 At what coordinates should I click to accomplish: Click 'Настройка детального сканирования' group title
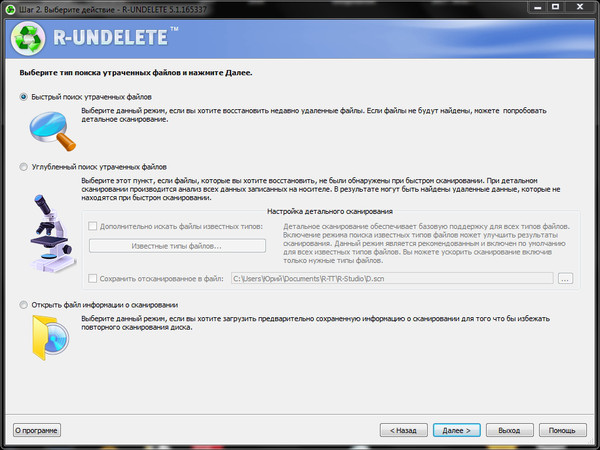click(x=330, y=211)
